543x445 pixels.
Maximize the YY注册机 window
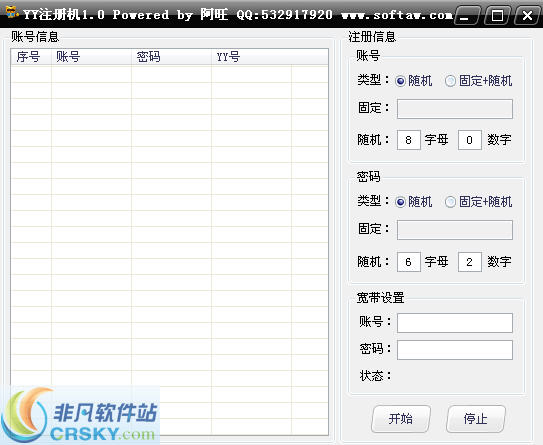498,16
